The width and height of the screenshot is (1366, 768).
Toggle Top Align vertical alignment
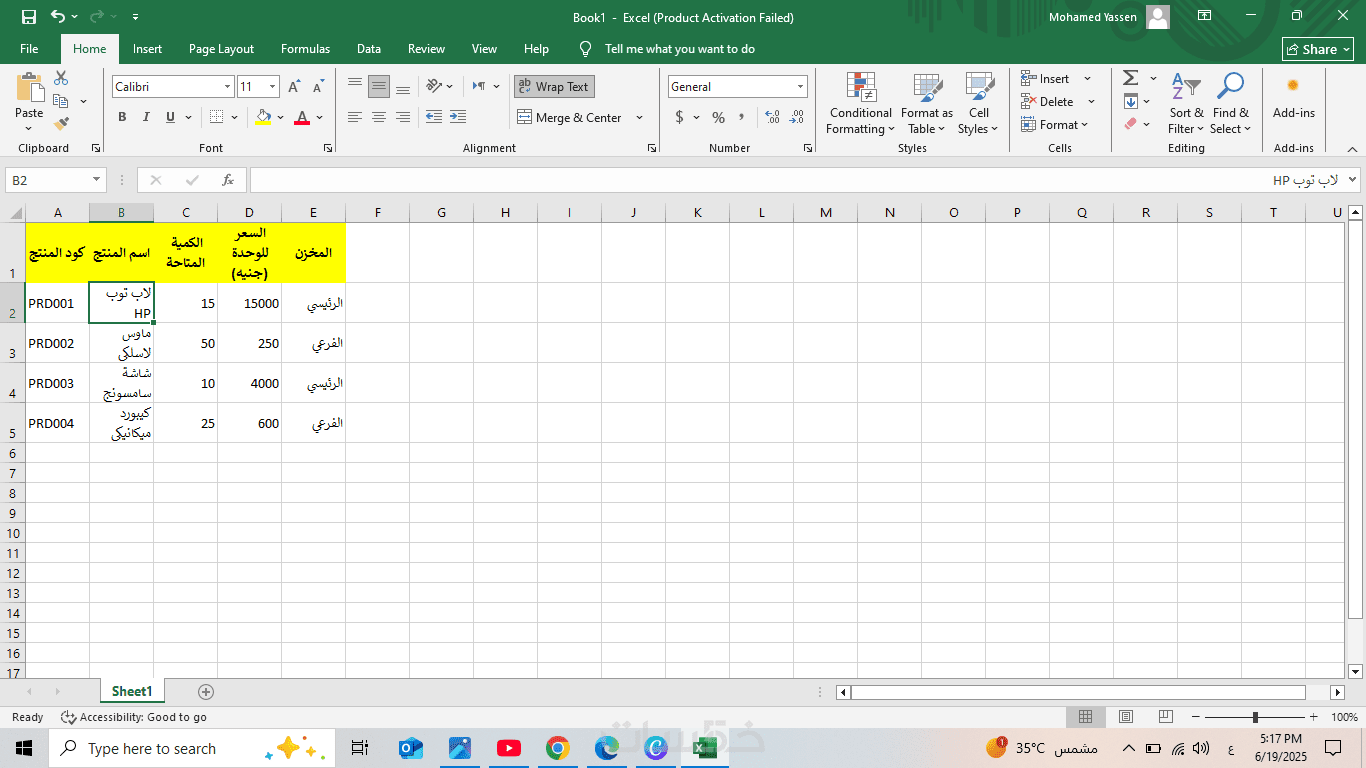point(355,86)
